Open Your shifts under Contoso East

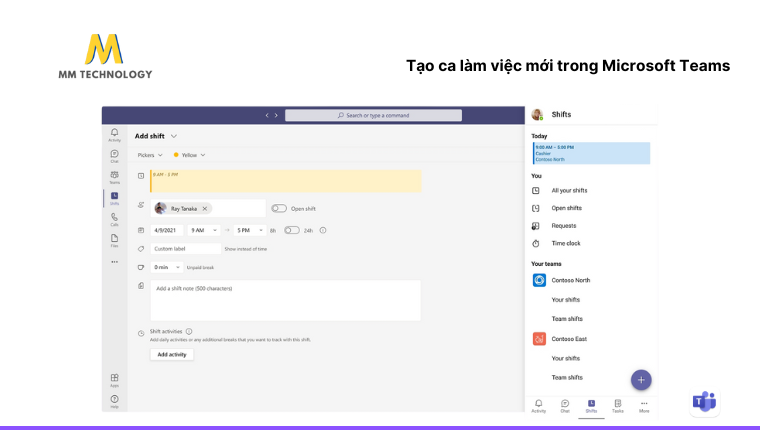click(566, 358)
